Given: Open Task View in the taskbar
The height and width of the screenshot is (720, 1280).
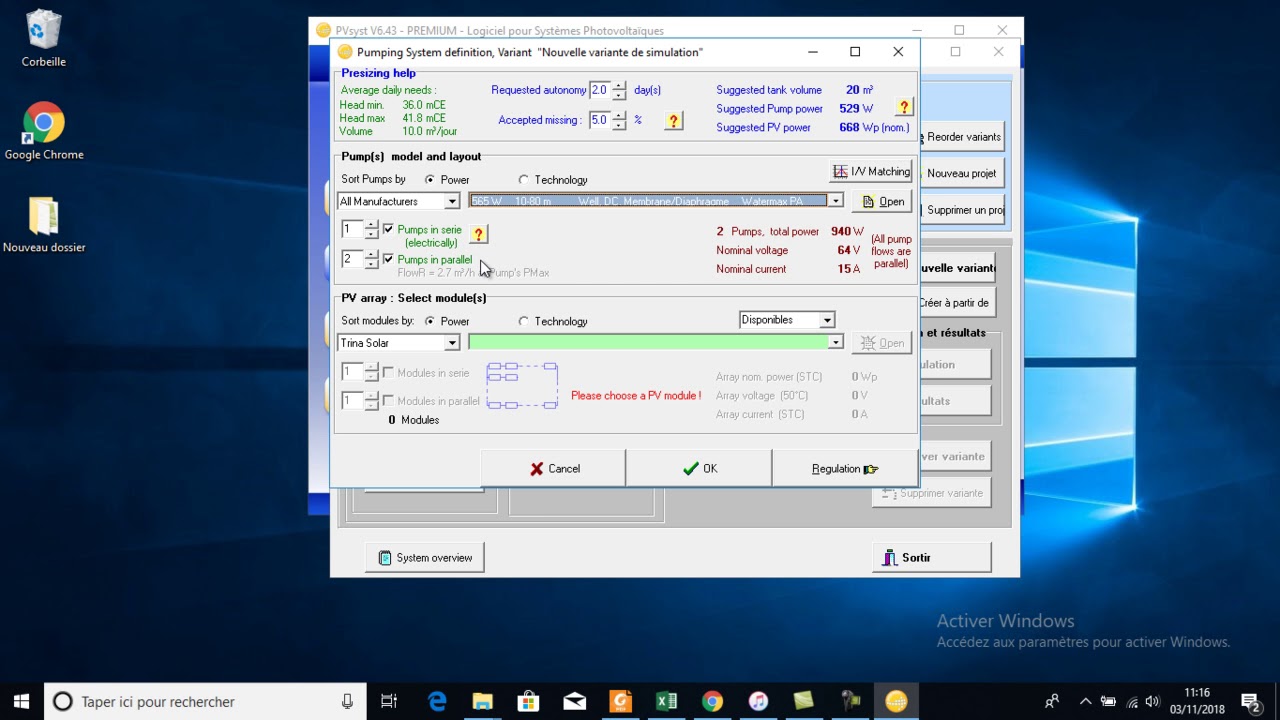Looking at the screenshot, I should coord(389,702).
